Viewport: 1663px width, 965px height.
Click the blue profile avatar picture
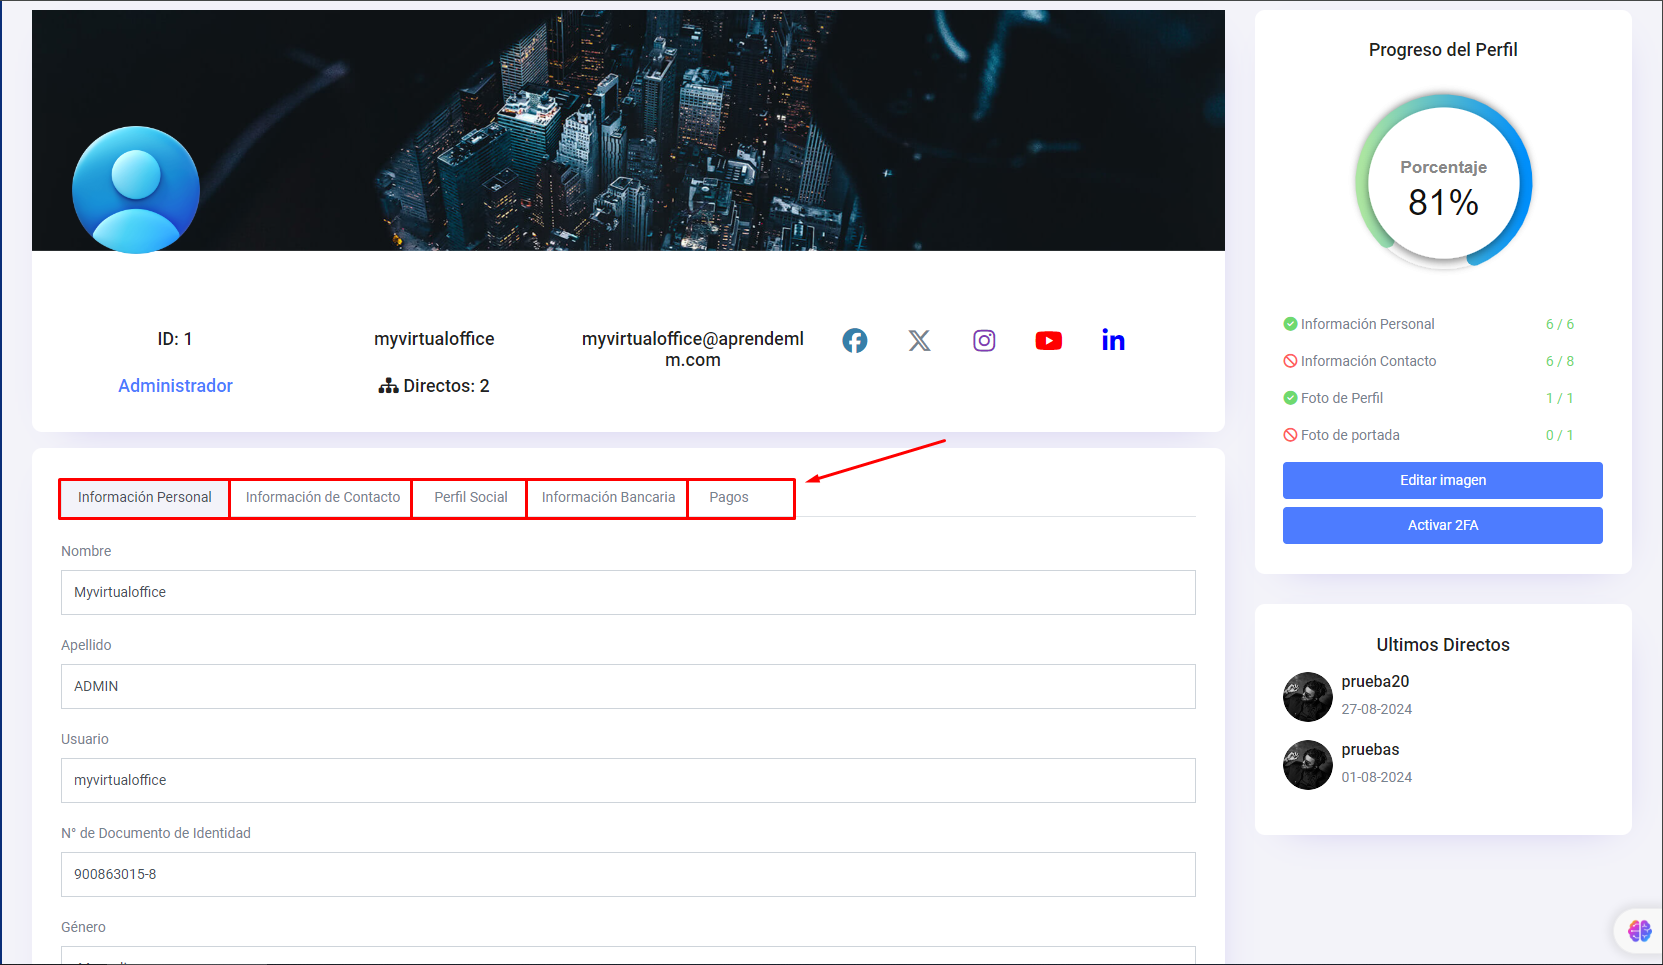pos(136,190)
